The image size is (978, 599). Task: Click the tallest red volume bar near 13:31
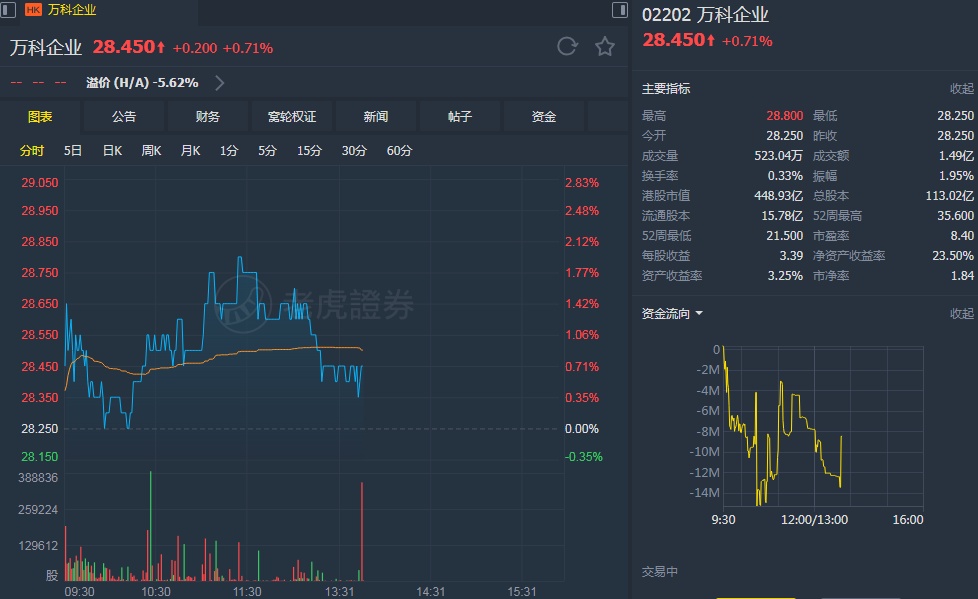[x=362, y=532]
